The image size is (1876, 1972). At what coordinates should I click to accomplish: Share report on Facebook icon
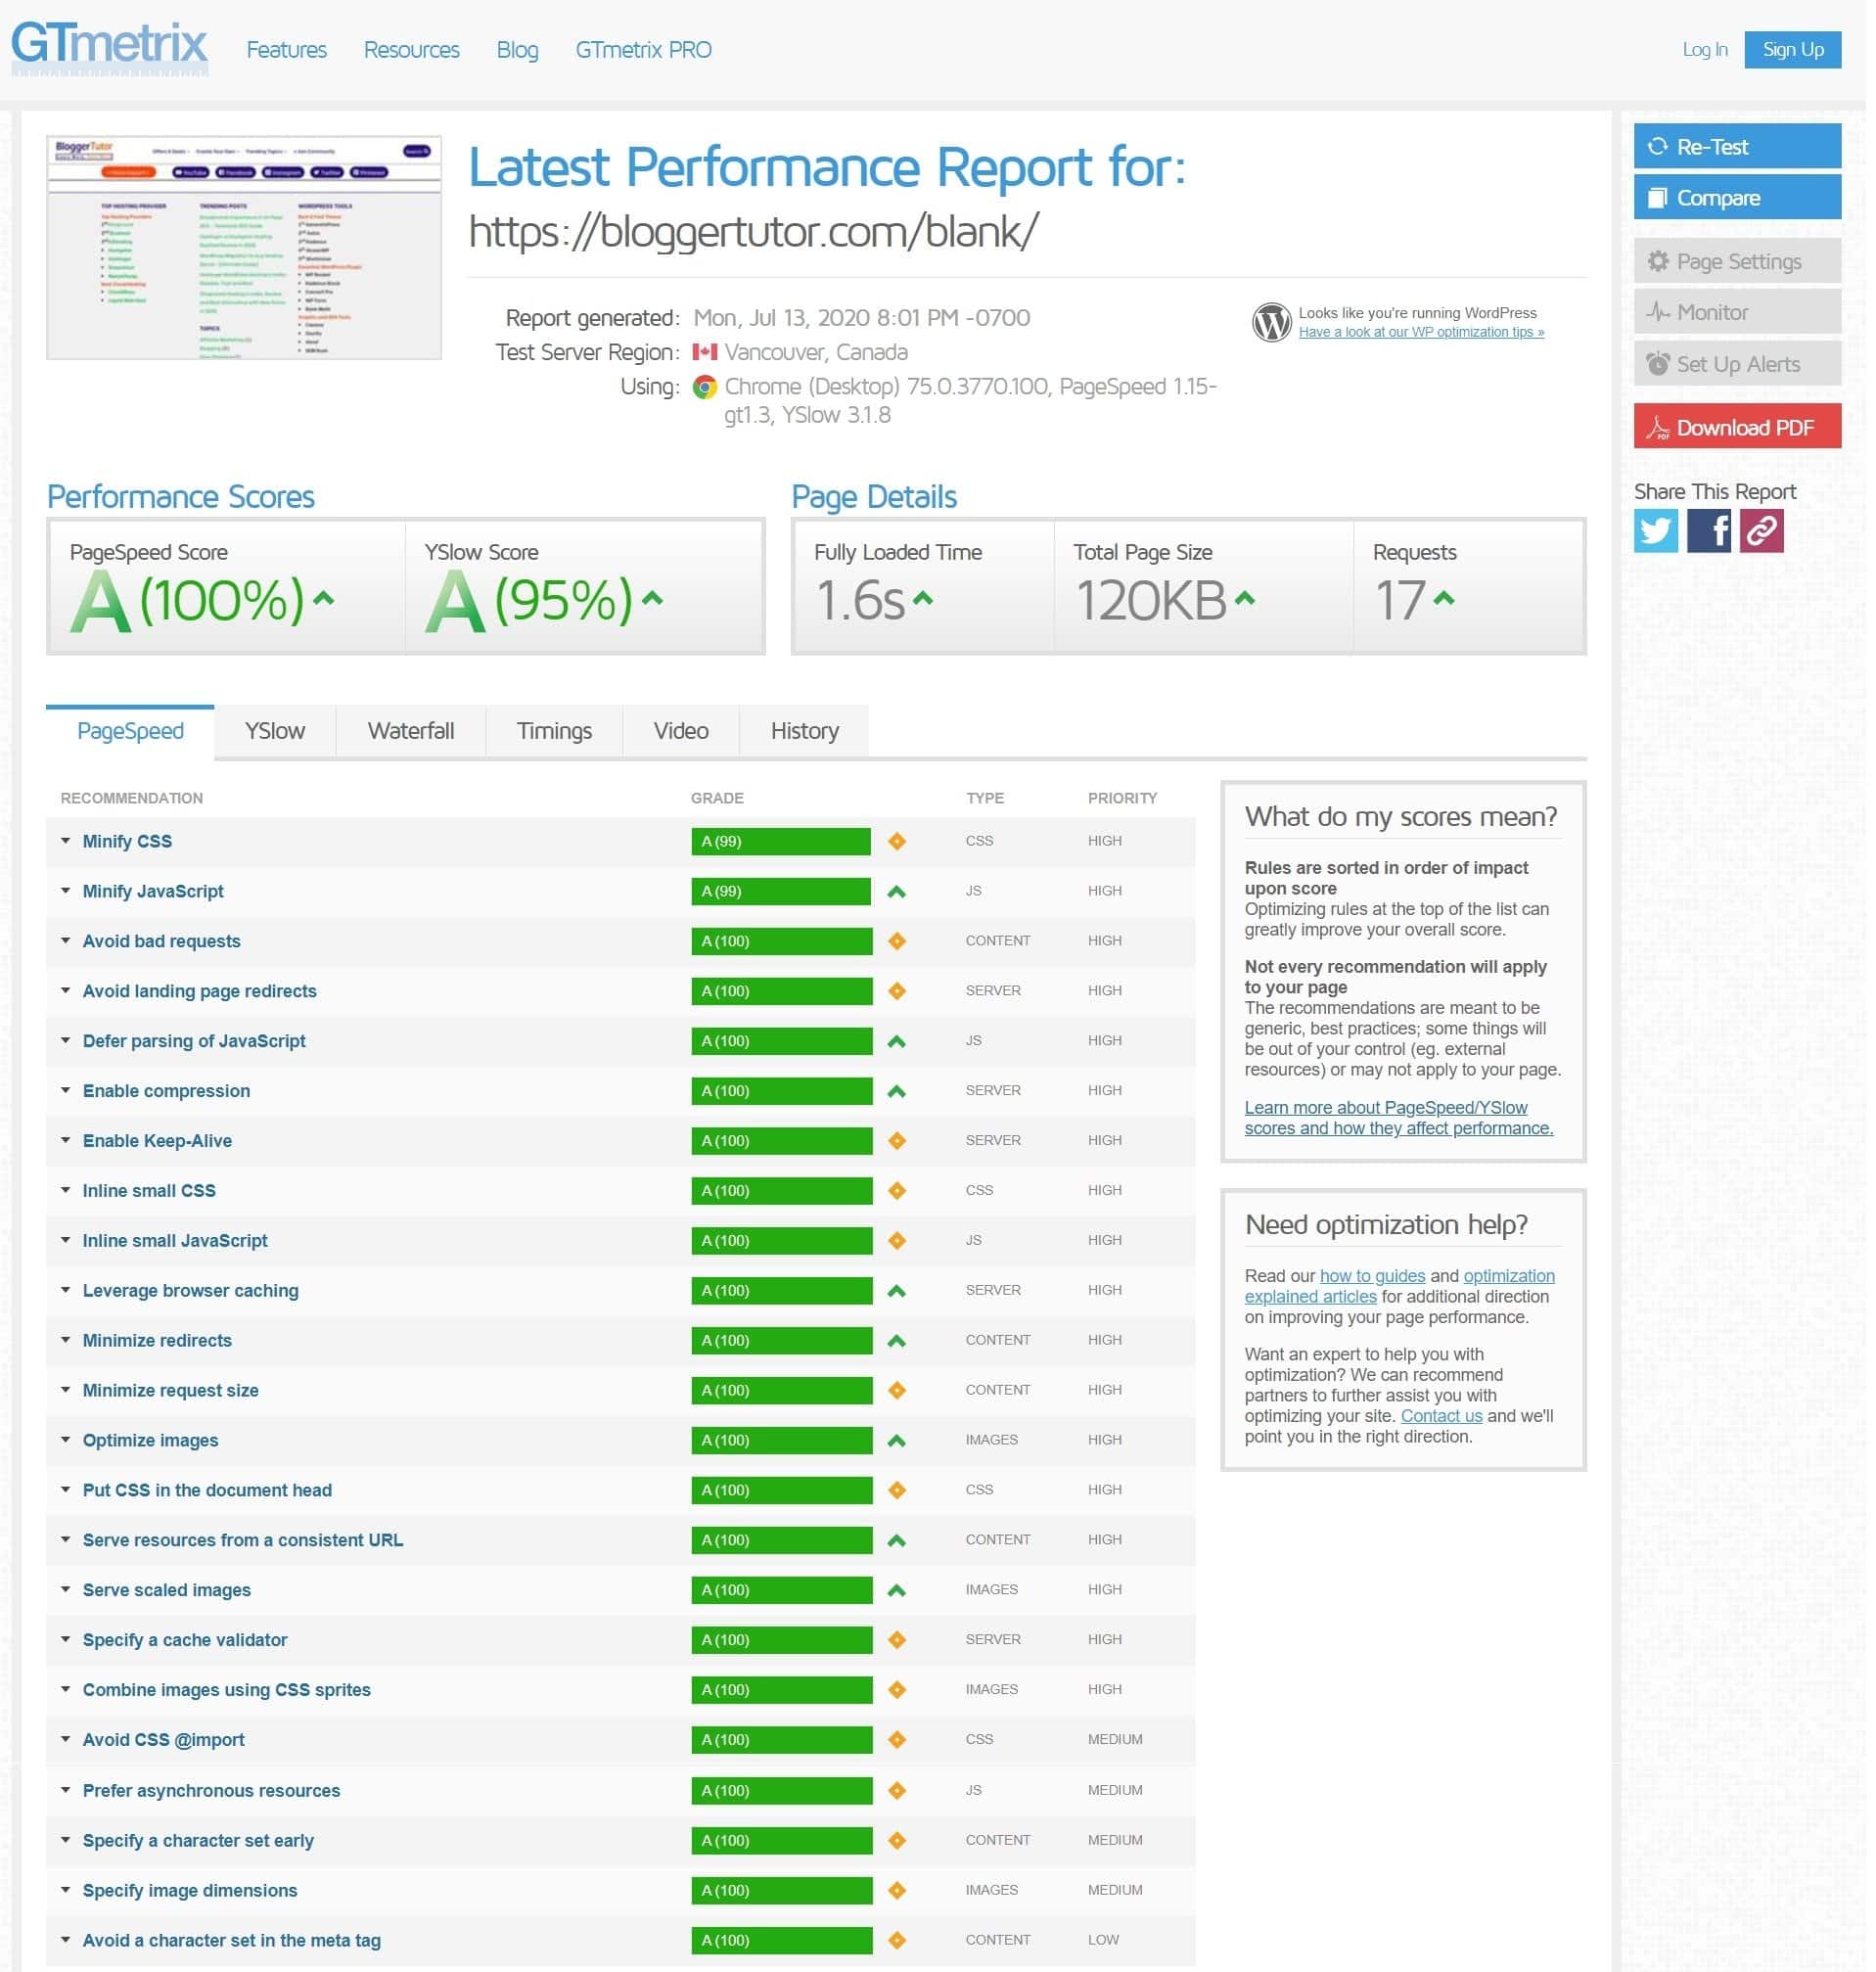(1708, 530)
